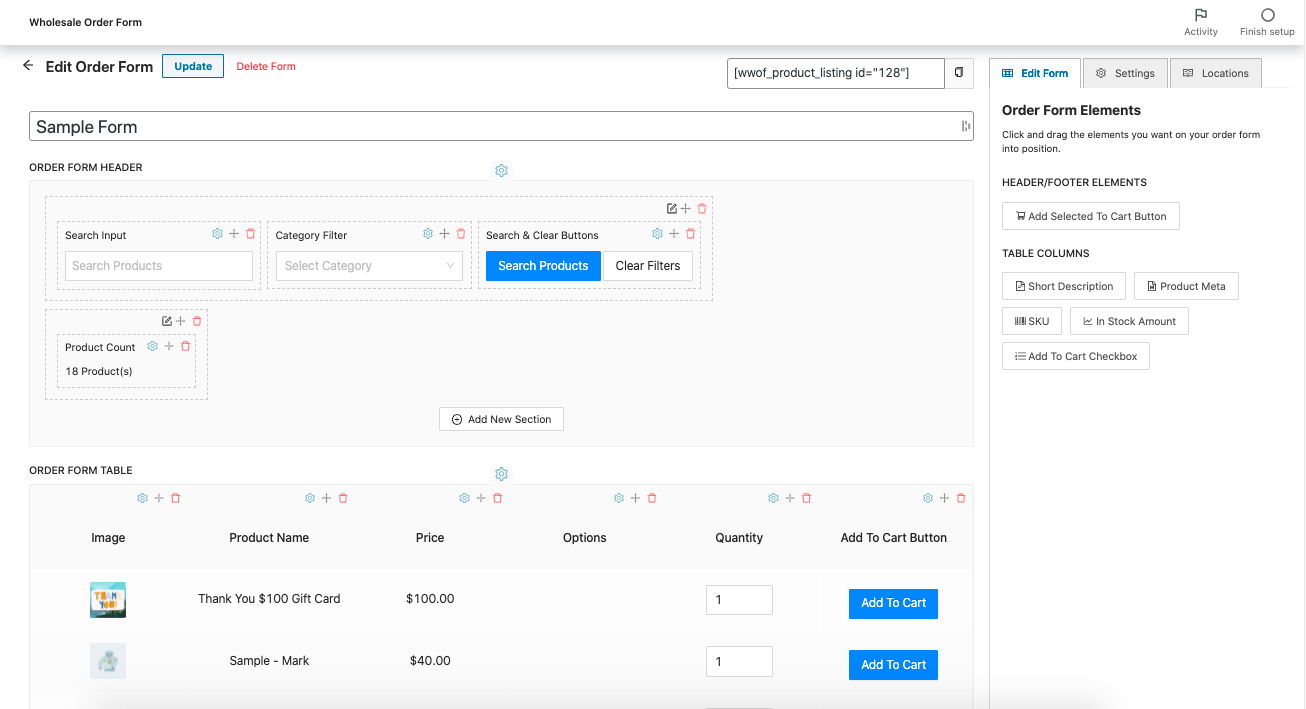Click the Add To Cart Checkbox element
This screenshot has width=1306, height=709.
tap(1075, 356)
